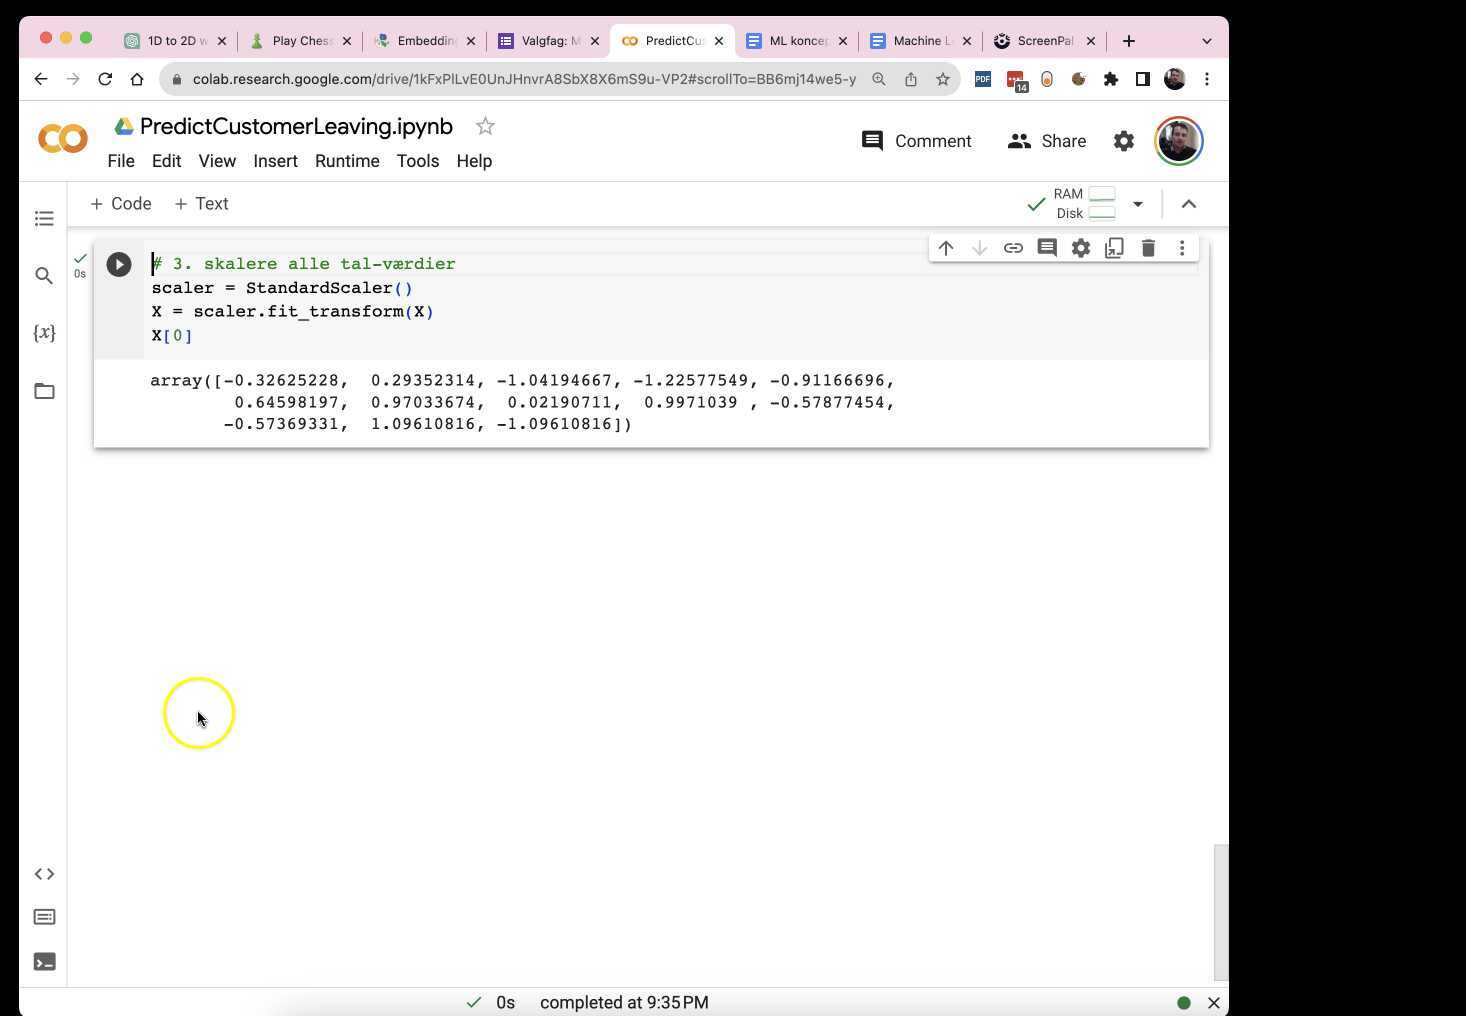This screenshot has width=1466, height=1016.
Task: Delete the current code cell
Action: [1148, 248]
